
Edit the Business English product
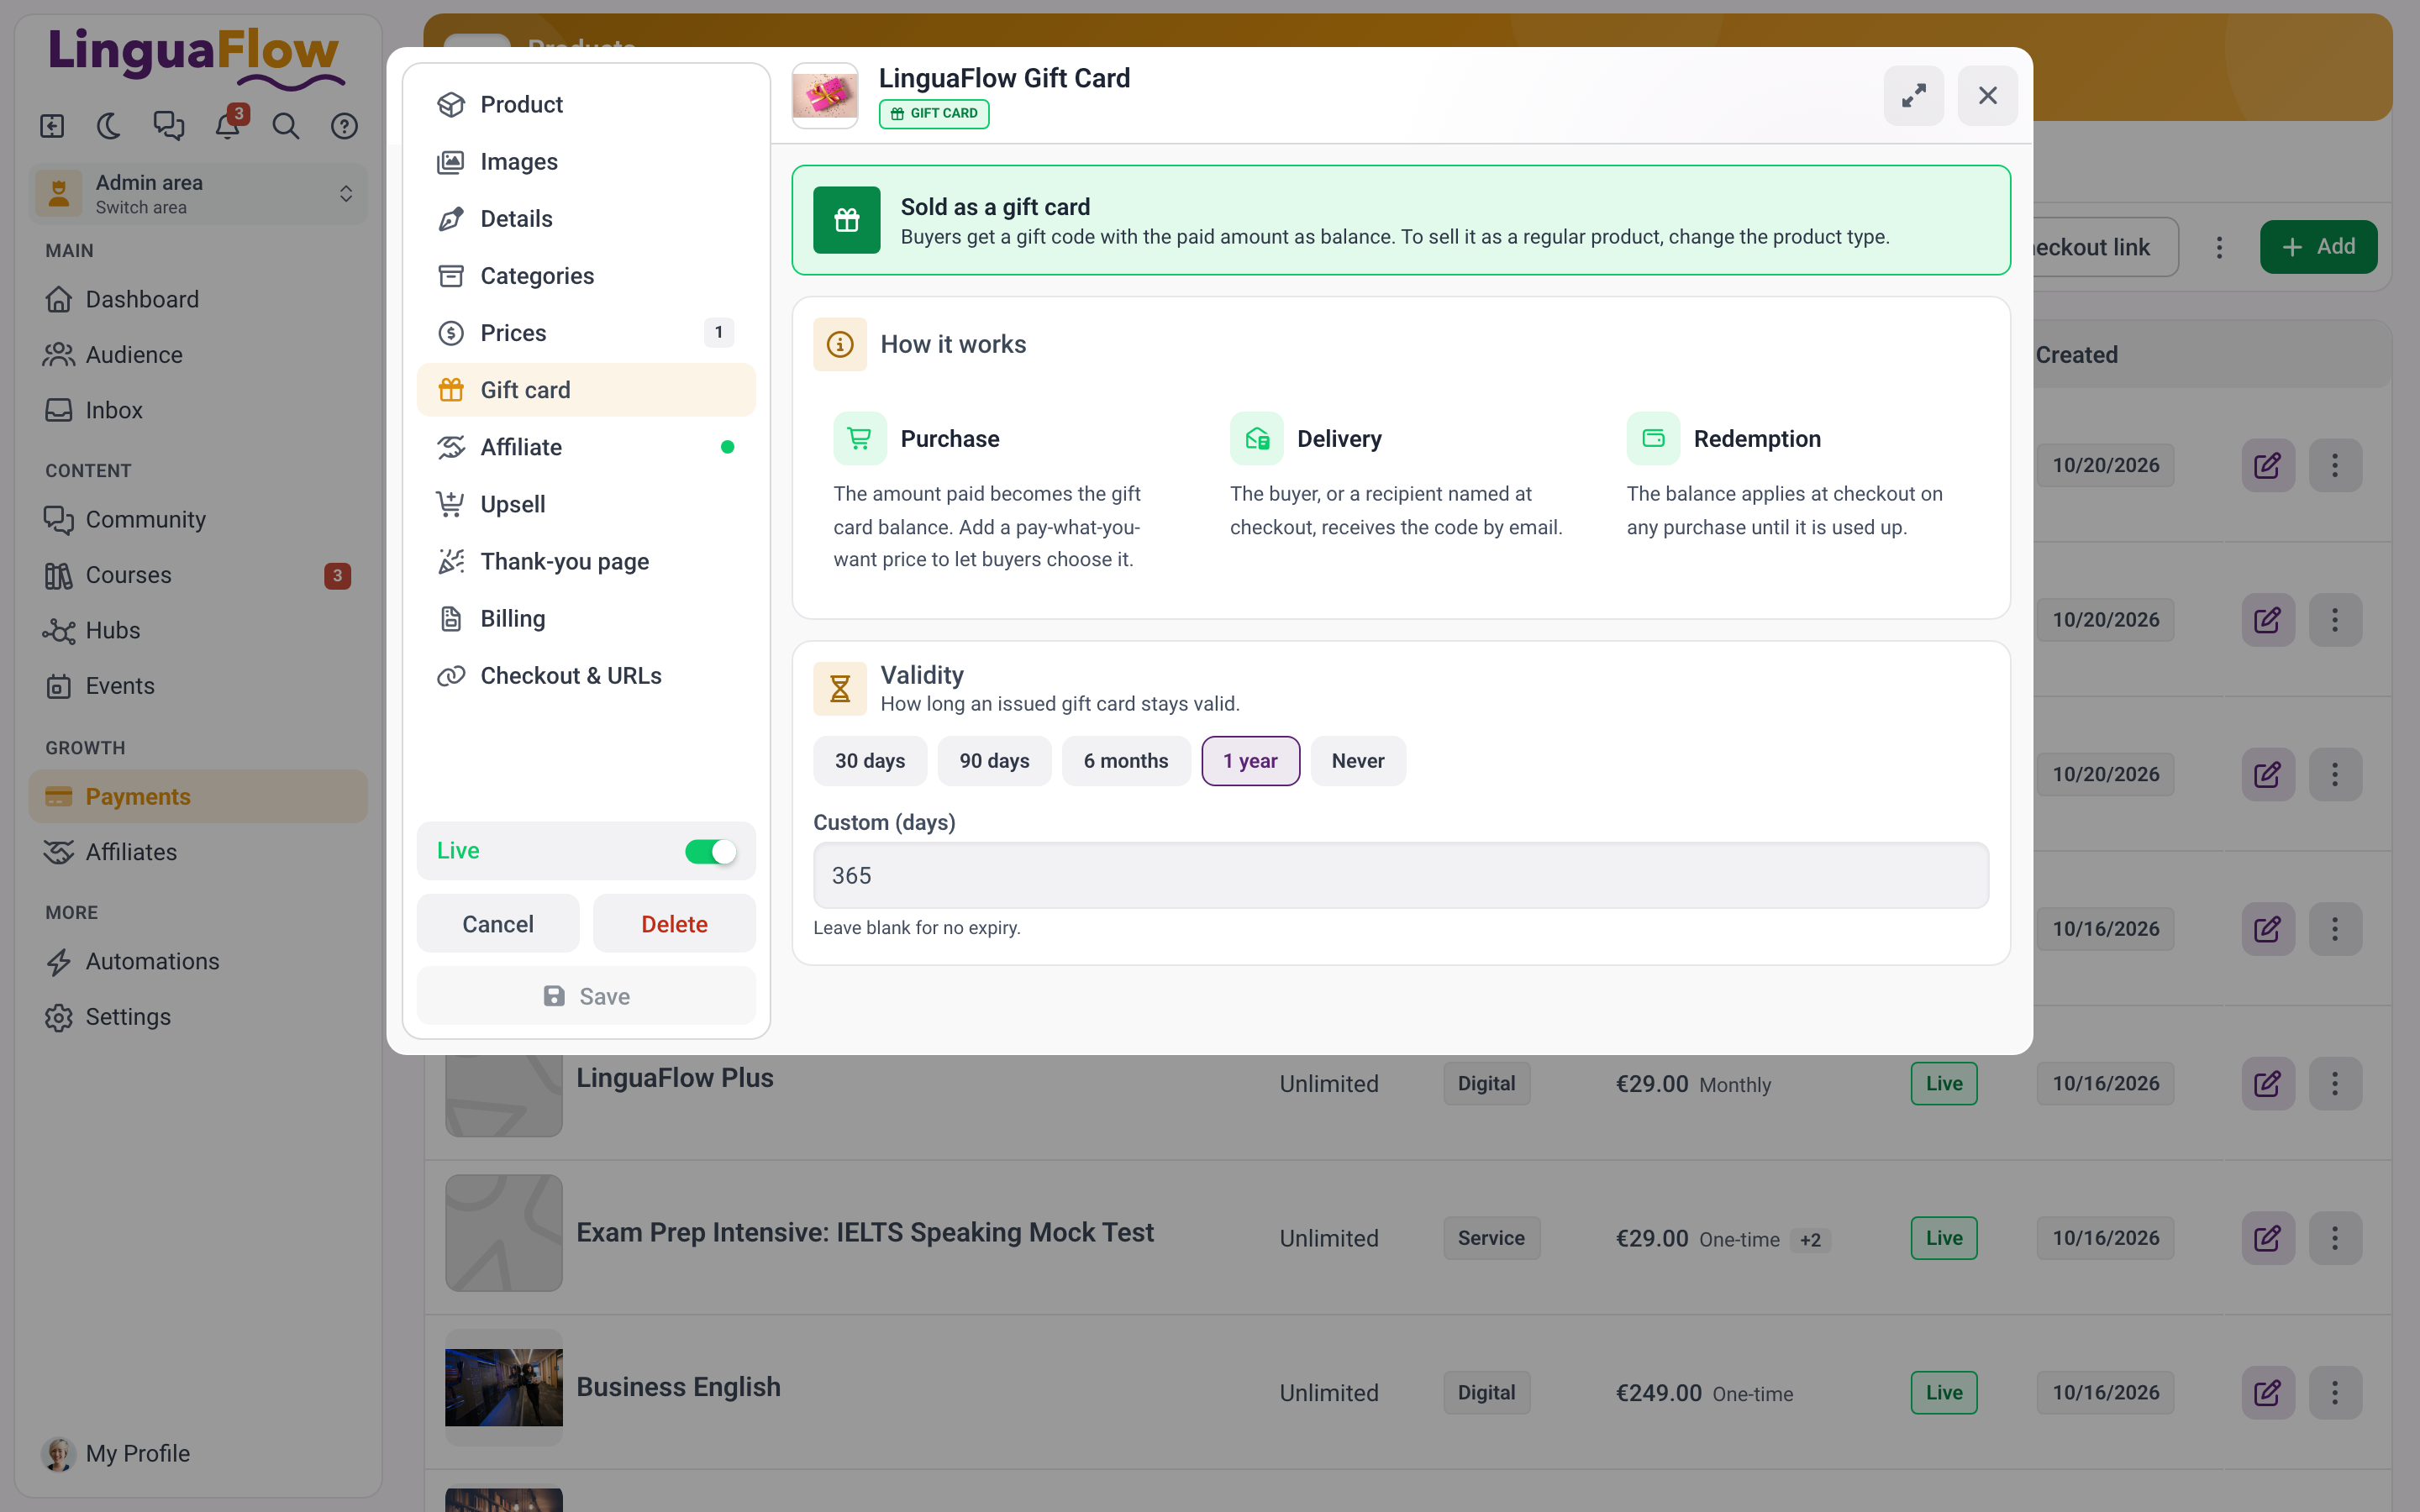(x=2267, y=1392)
